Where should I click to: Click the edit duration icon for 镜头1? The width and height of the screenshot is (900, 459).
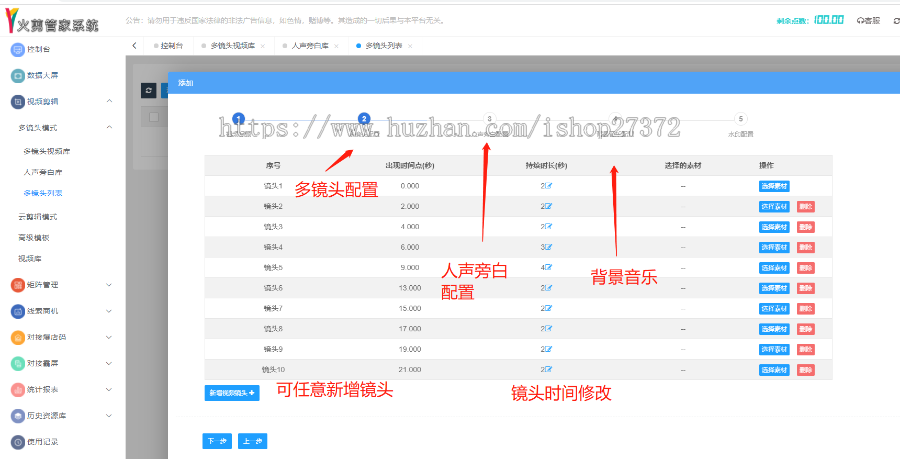point(548,186)
